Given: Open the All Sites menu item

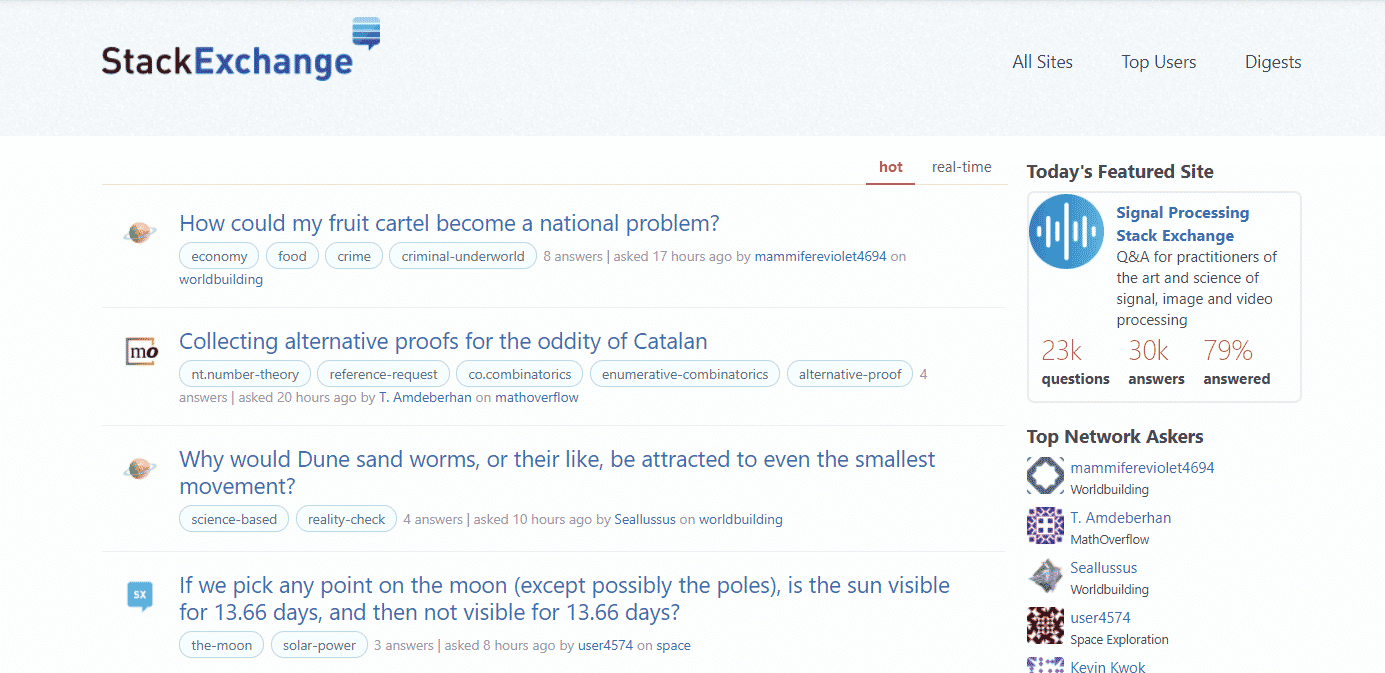Looking at the screenshot, I should coord(1042,62).
